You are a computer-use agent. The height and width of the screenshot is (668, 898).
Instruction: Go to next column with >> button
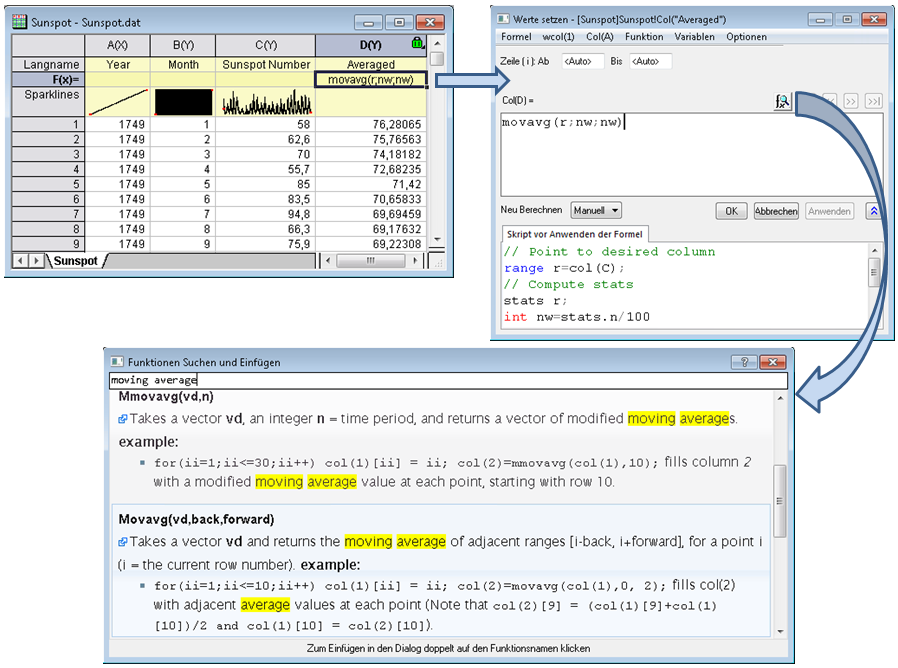(x=851, y=101)
